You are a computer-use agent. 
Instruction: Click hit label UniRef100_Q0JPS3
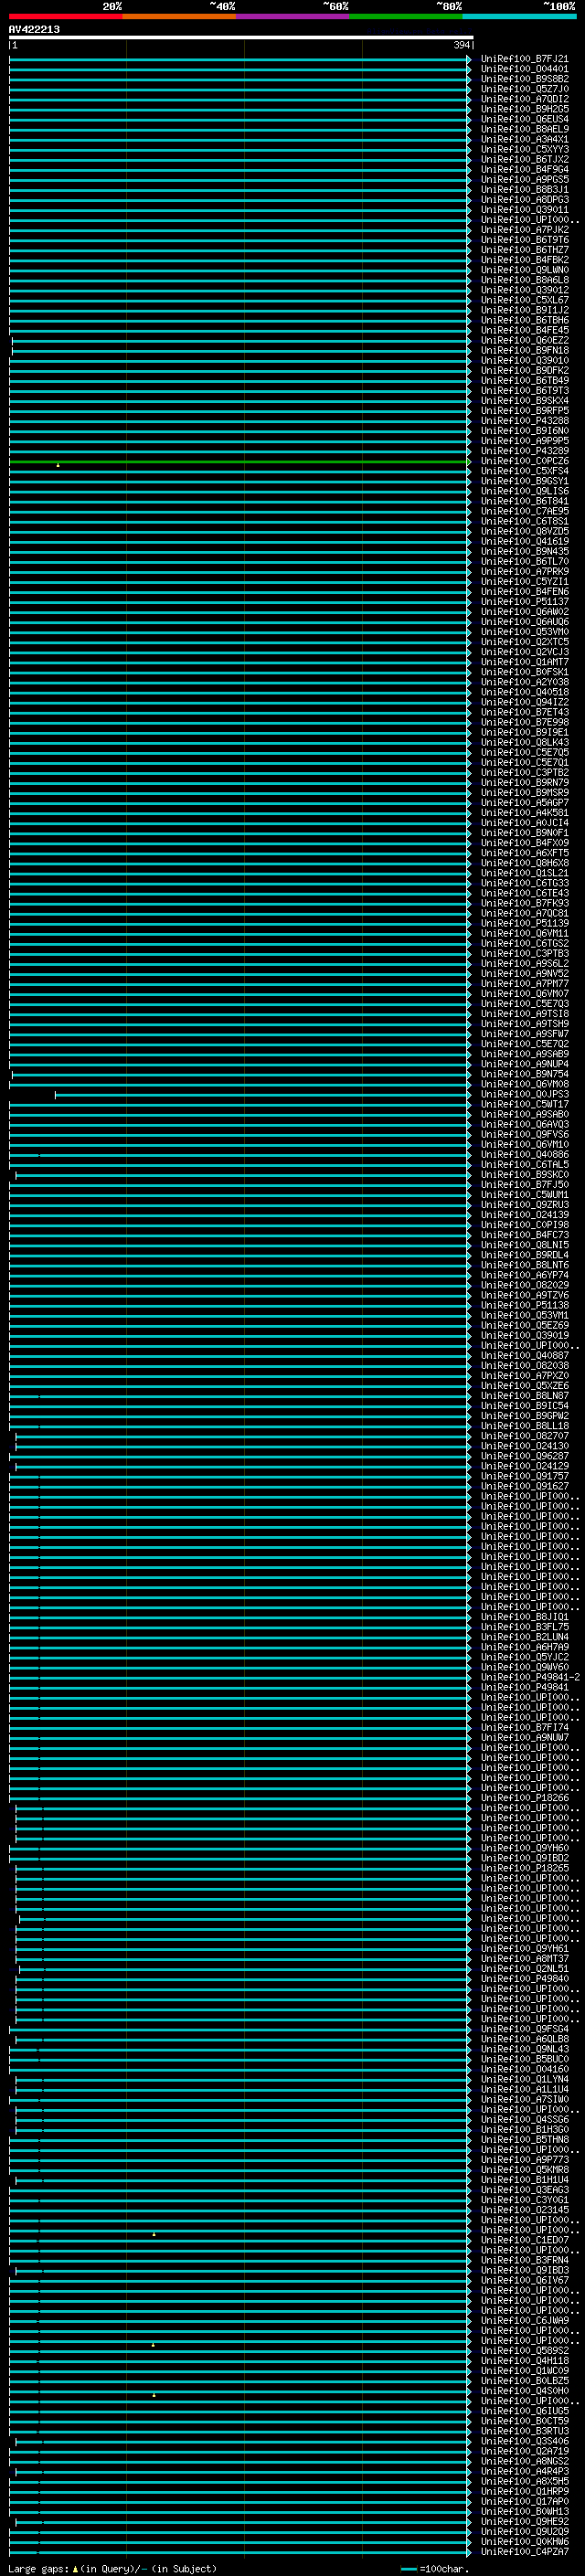[x=524, y=1094]
